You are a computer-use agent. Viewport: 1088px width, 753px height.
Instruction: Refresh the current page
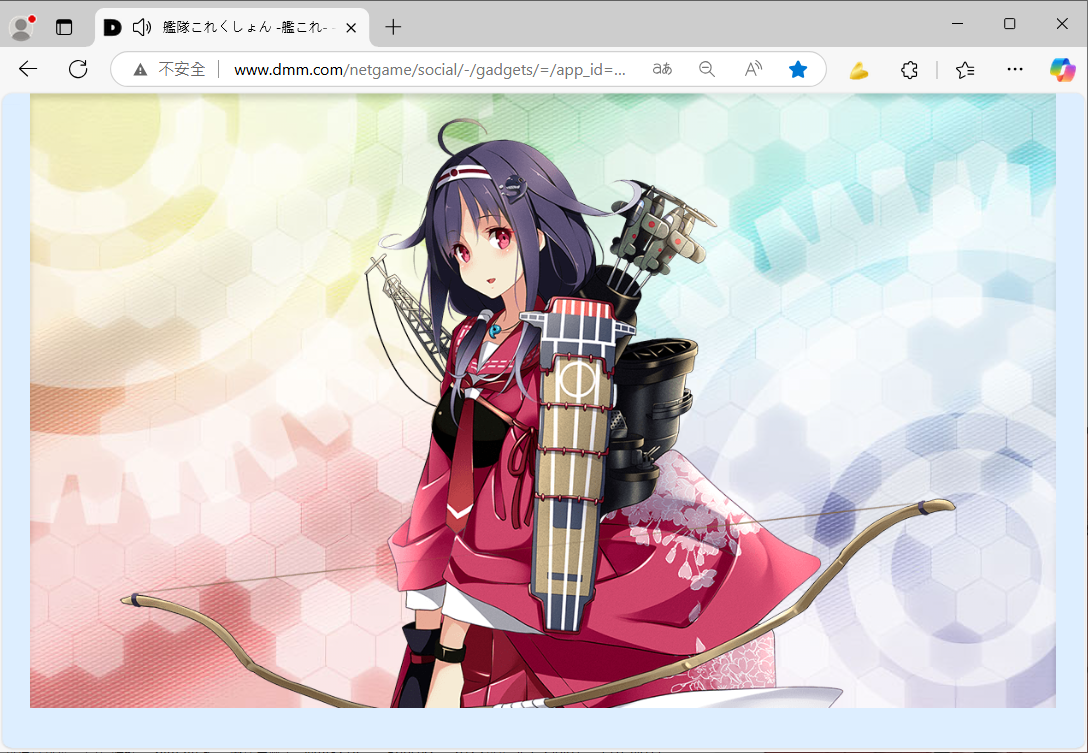click(x=78, y=69)
